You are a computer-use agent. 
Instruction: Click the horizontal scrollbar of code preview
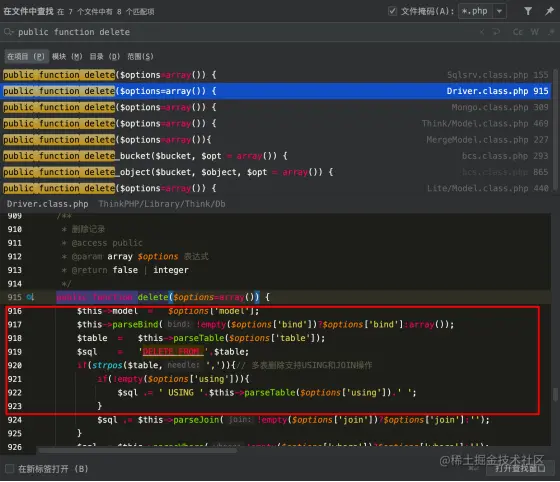coord(137,451)
